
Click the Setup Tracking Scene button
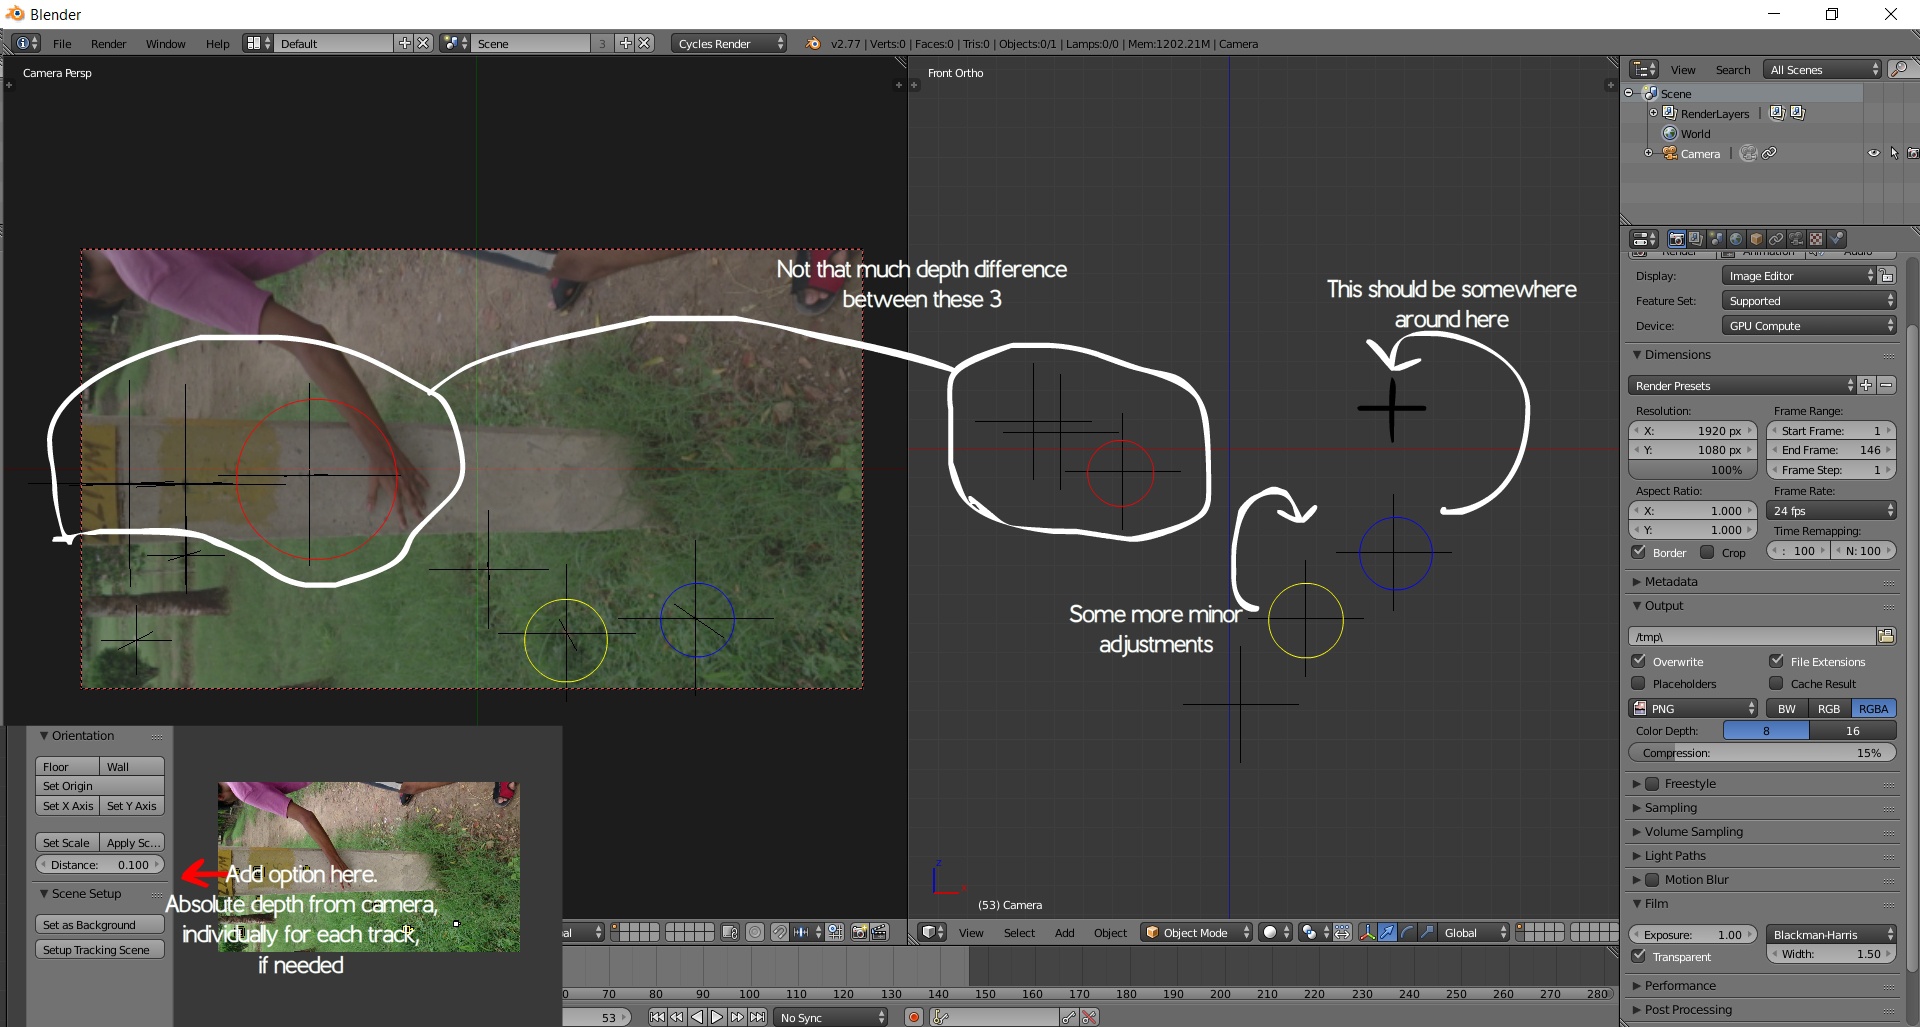pyautogui.click(x=100, y=950)
